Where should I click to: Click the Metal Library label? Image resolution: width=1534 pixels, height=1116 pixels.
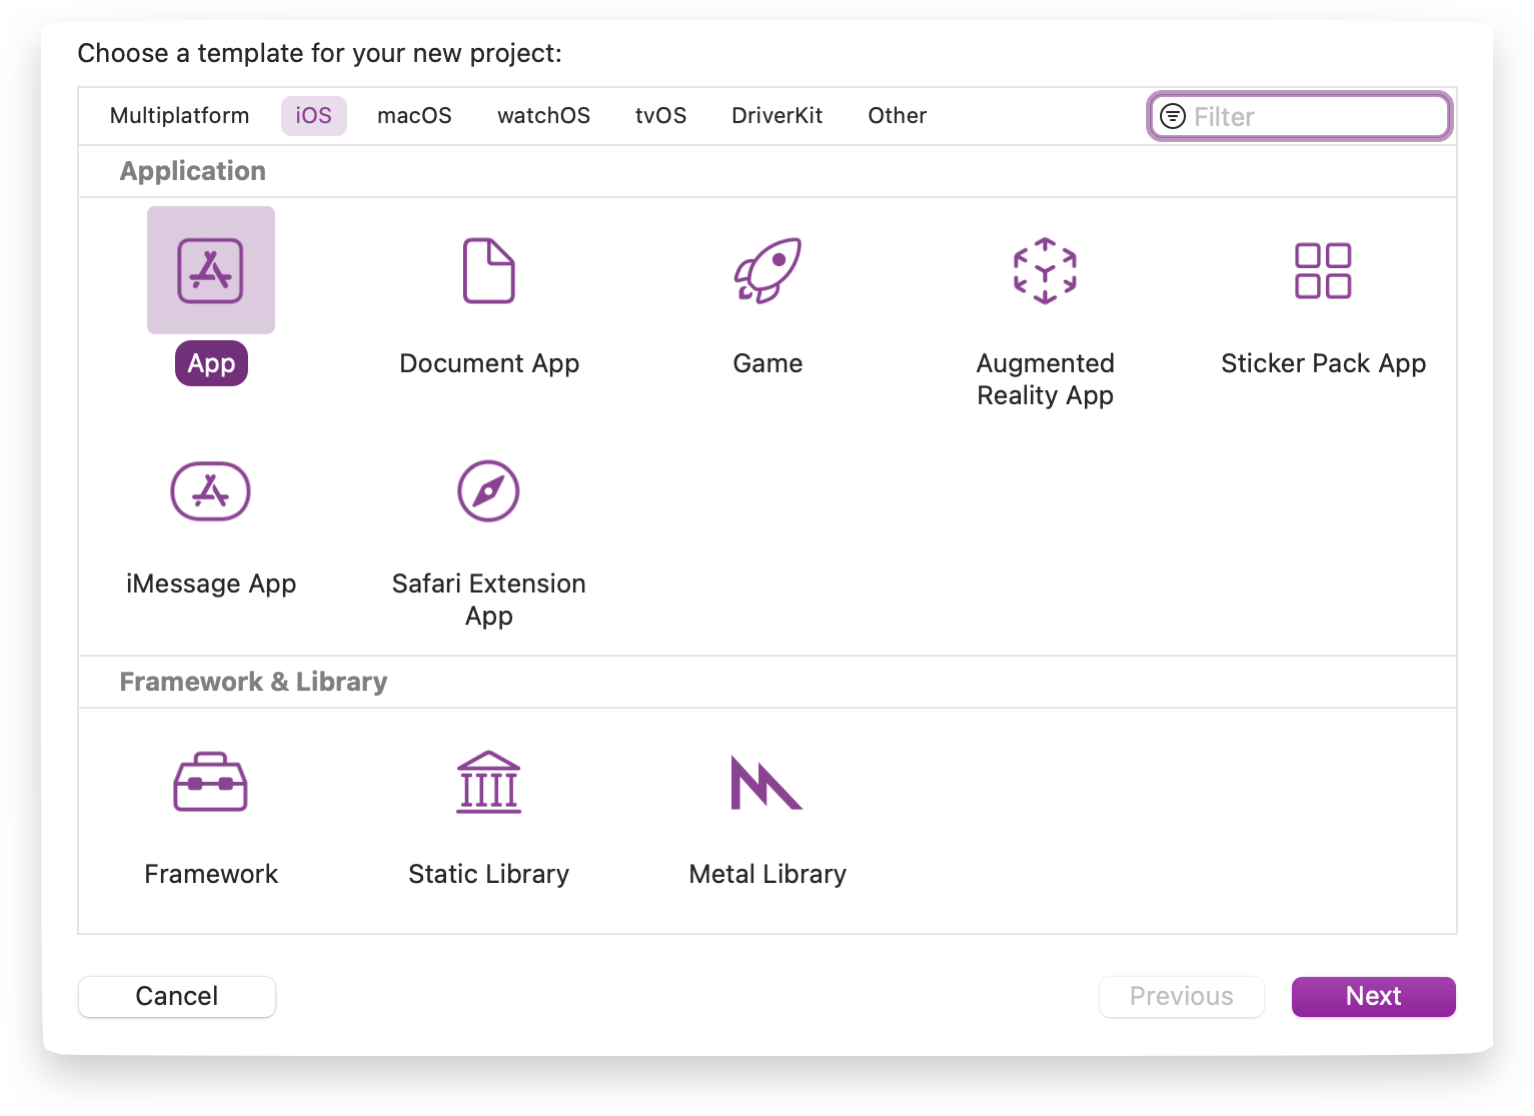(768, 875)
